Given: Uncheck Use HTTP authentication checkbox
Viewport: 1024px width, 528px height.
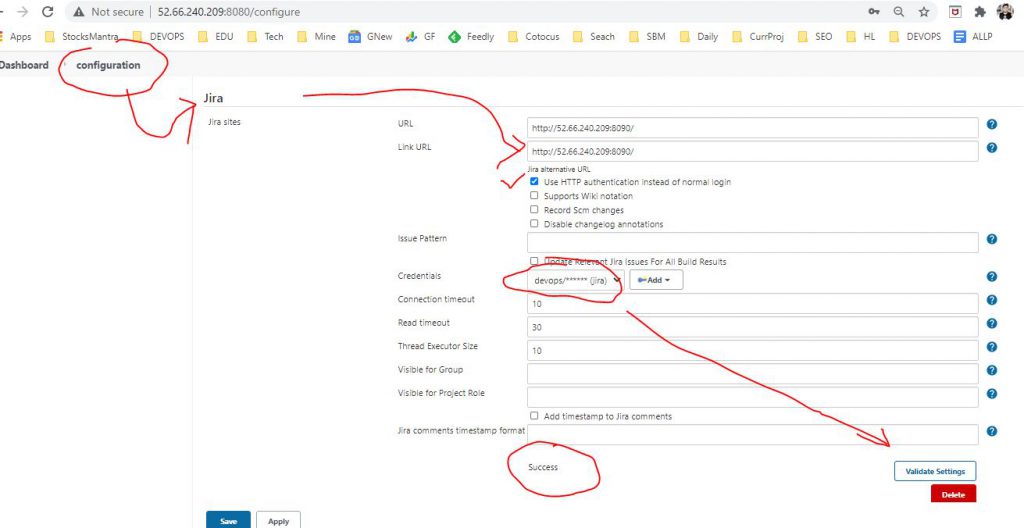Looking at the screenshot, I should 534,182.
